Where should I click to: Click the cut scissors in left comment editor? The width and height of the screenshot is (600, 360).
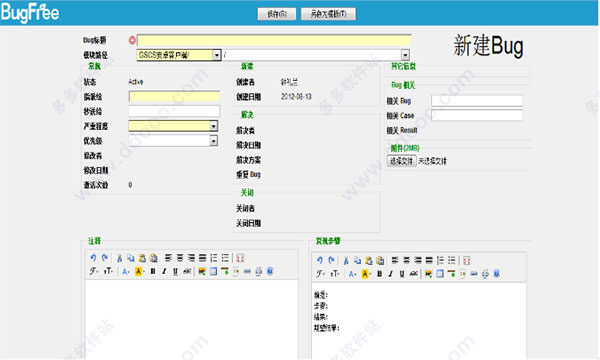(119, 258)
